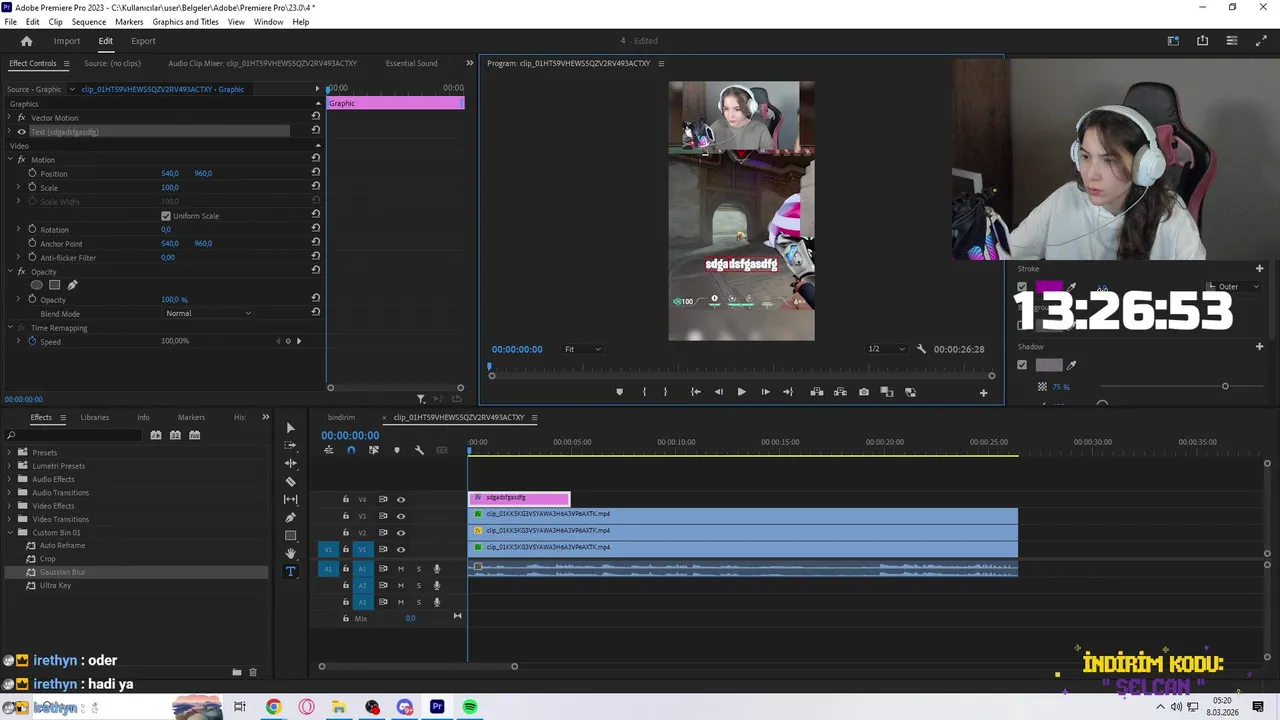1280x720 pixels.
Task: Enable the Shadow checkbox in Essential Graphics
Action: [1022, 365]
